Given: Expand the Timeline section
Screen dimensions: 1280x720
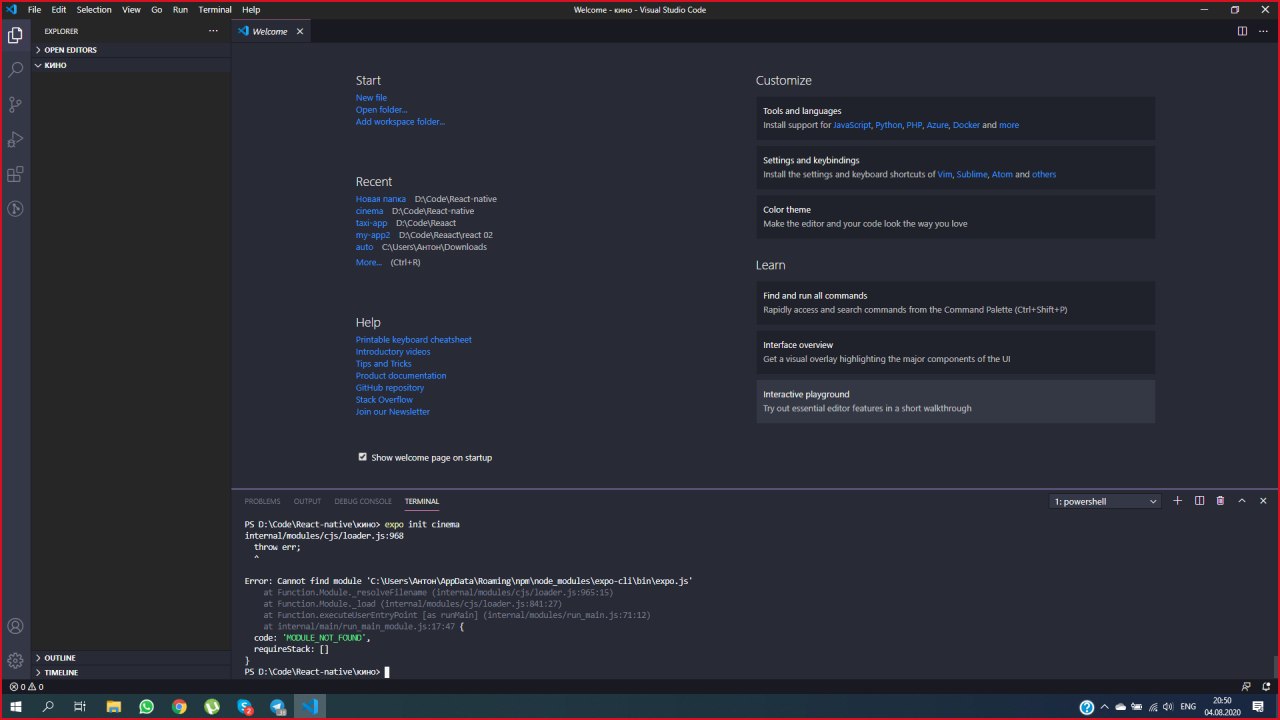Looking at the screenshot, I should click(x=131, y=672).
